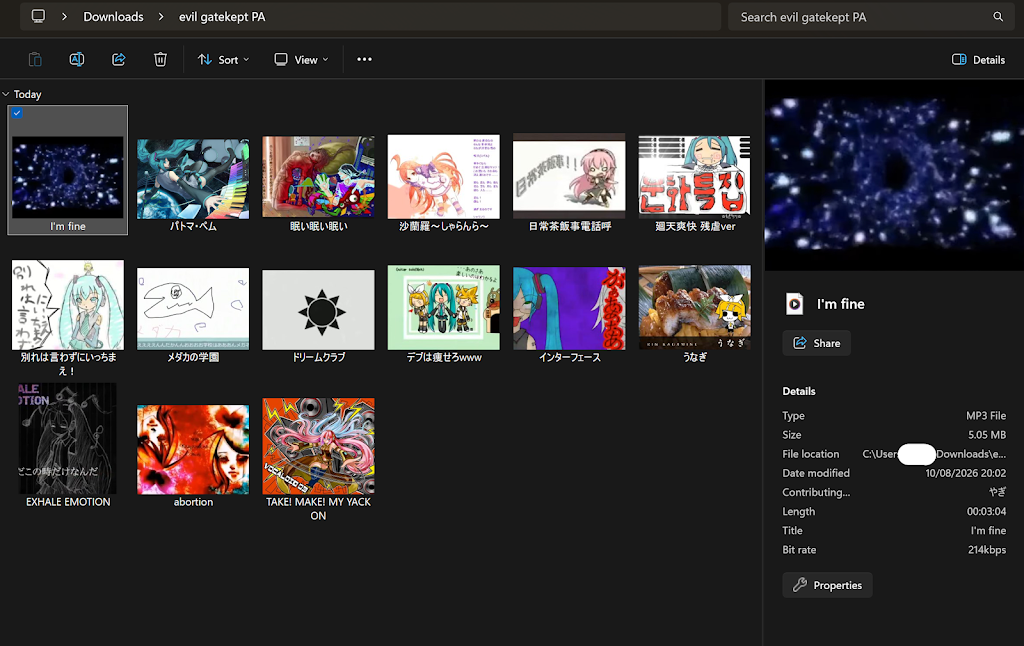Click the Paste clipboard icon in toolbar
Image resolution: width=1024 pixels, height=646 pixels.
tap(35, 59)
